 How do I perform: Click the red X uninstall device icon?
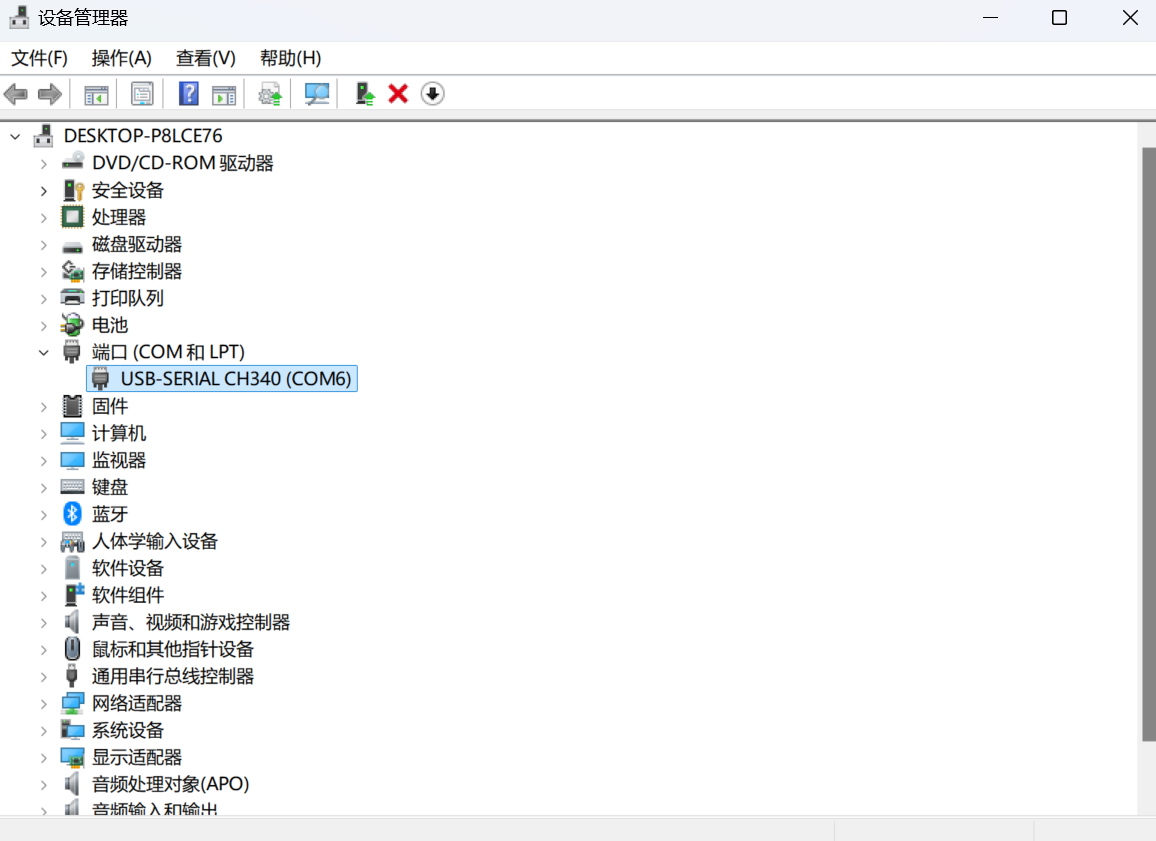coord(398,94)
